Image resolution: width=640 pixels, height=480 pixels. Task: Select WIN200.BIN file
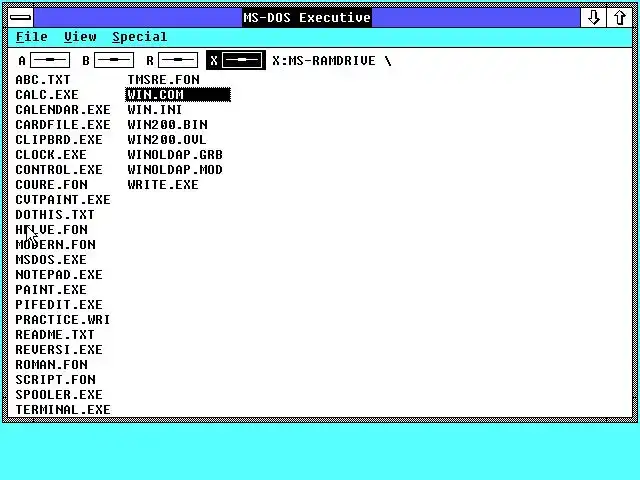click(167, 124)
